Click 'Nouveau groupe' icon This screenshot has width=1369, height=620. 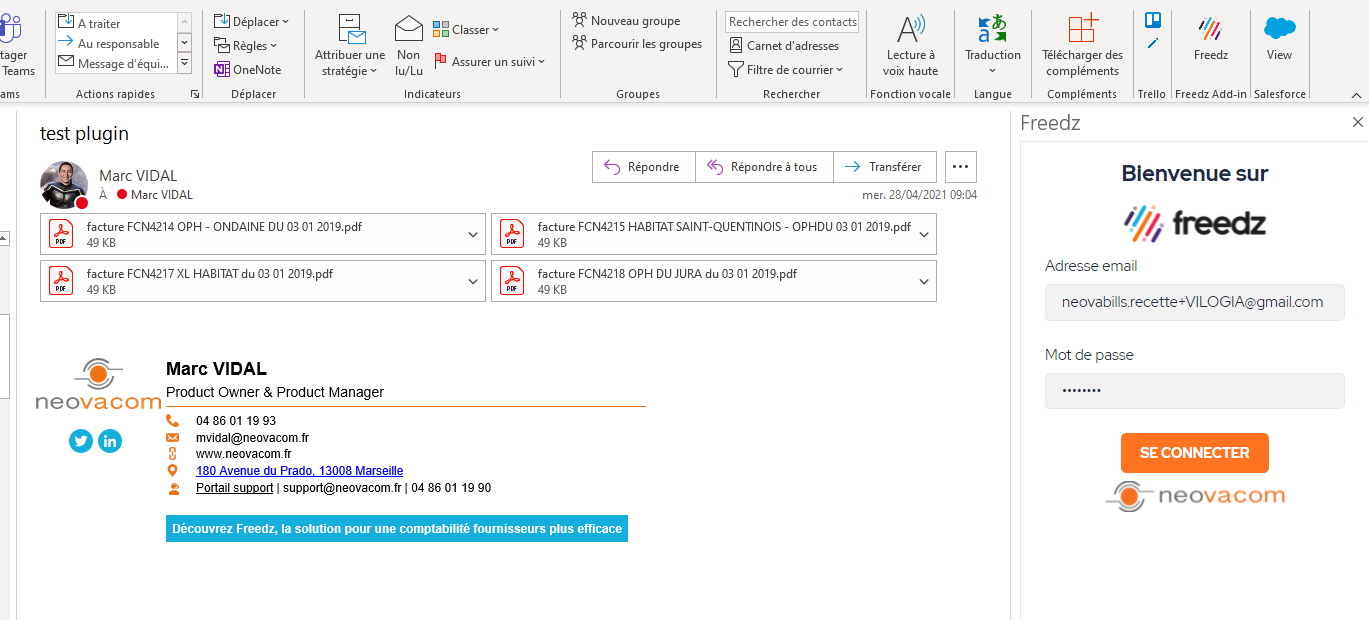[579, 20]
